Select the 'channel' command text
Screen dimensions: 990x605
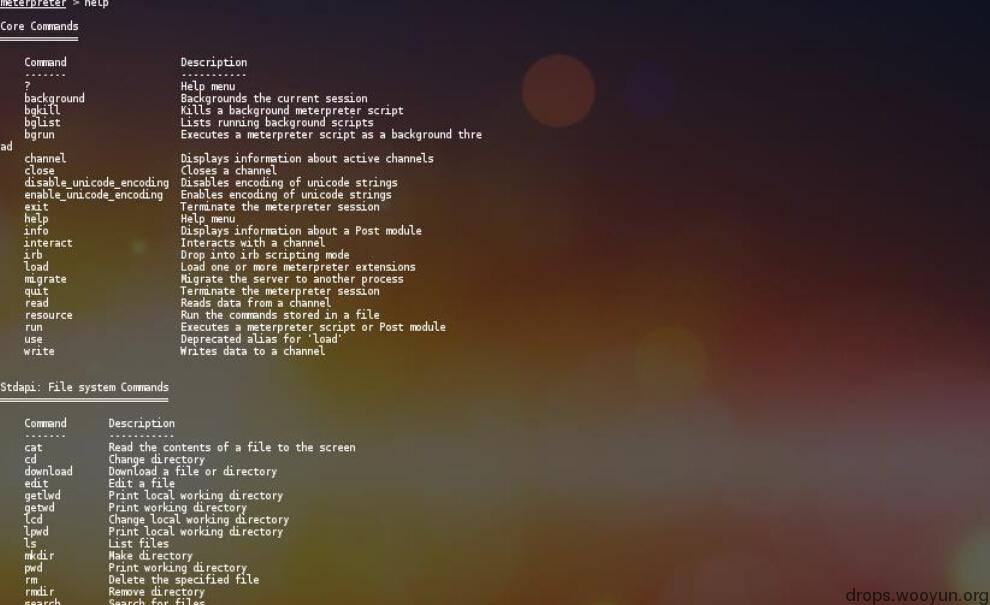[x=45, y=159]
